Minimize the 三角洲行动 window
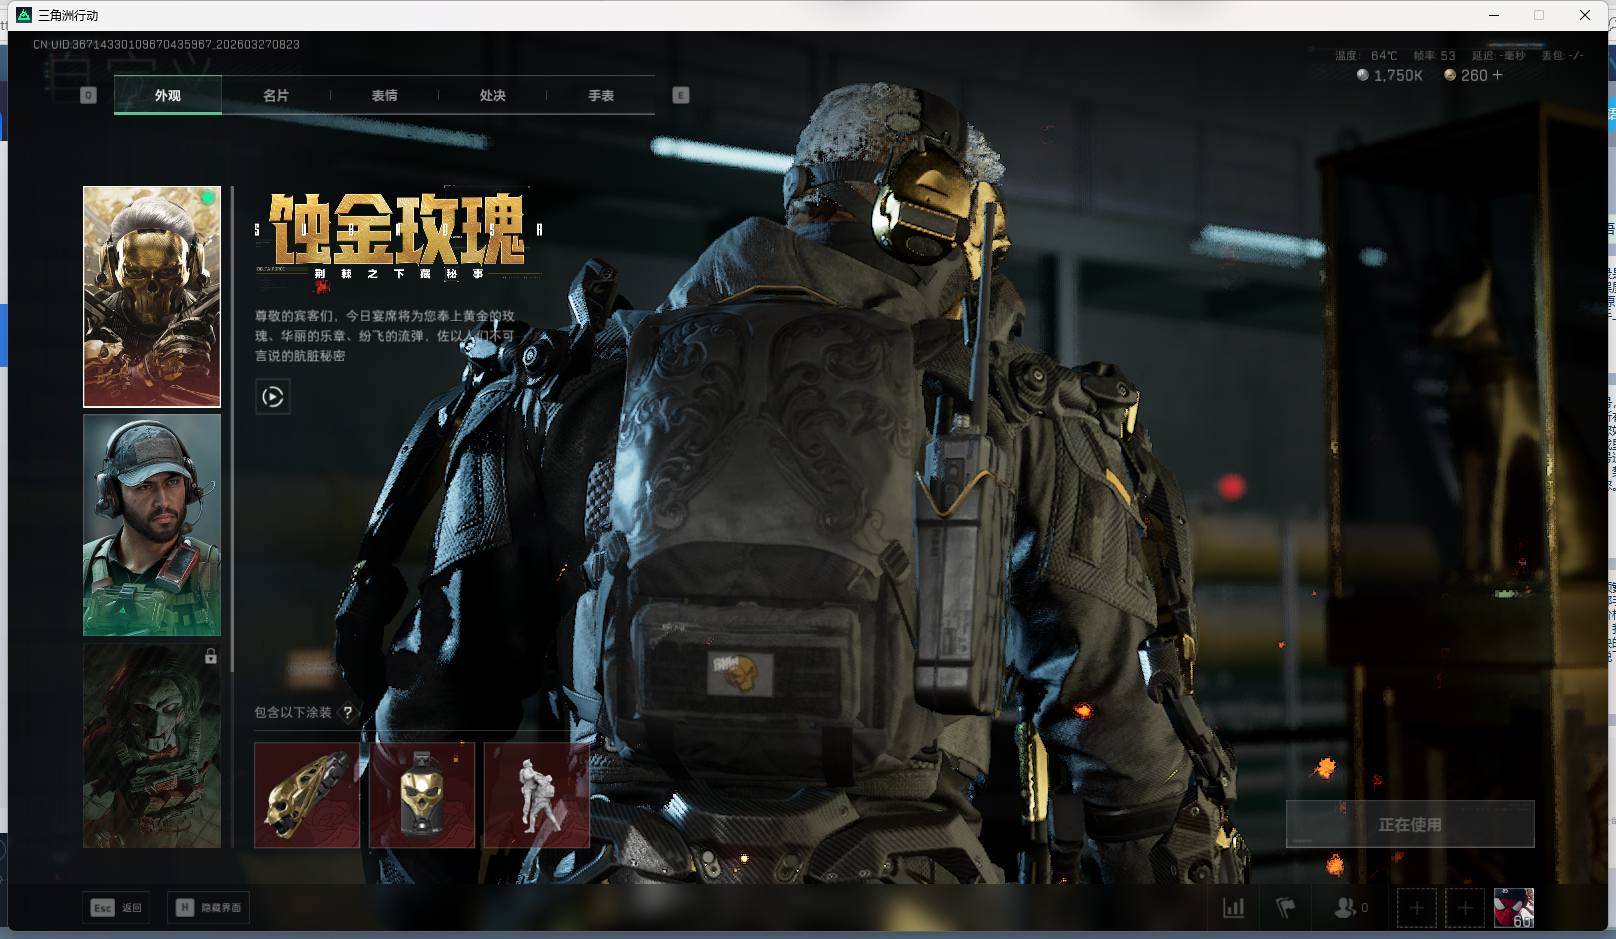The height and width of the screenshot is (939, 1616). click(1495, 15)
